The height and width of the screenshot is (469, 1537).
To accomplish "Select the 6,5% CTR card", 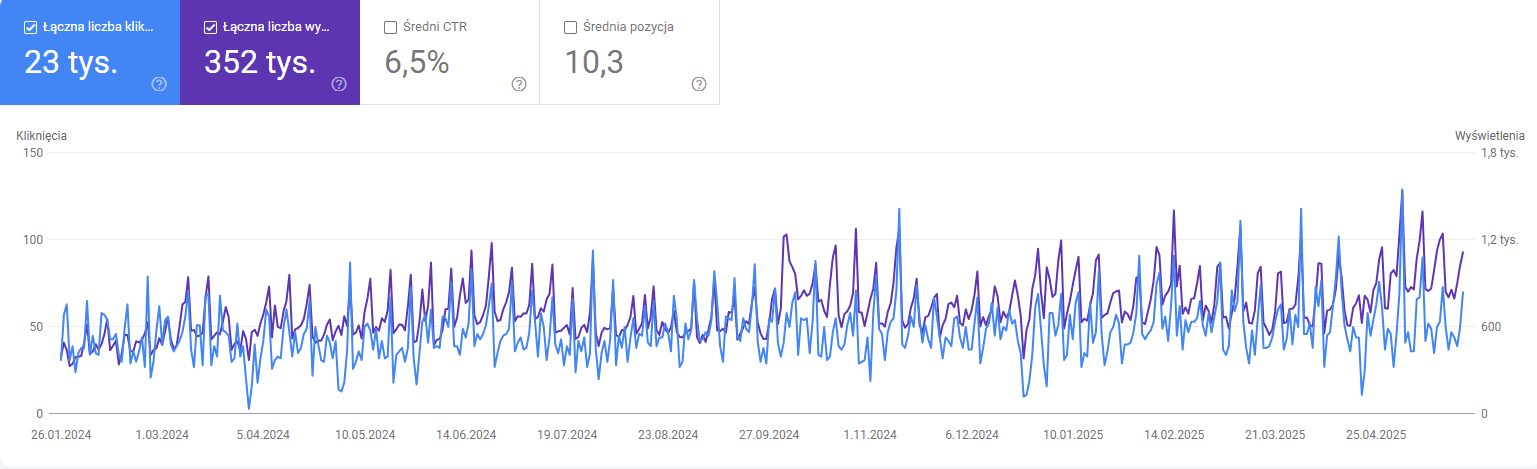I will (x=450, y=52).
